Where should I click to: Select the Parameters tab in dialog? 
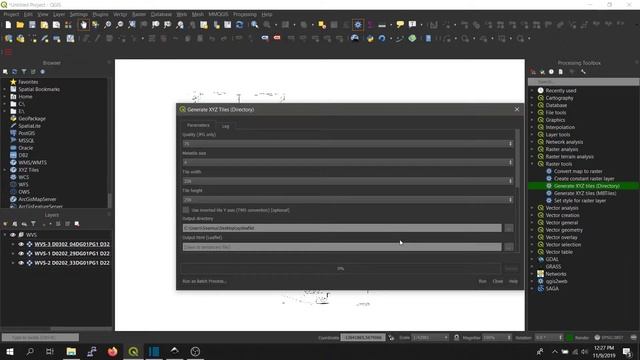[198, 125]
